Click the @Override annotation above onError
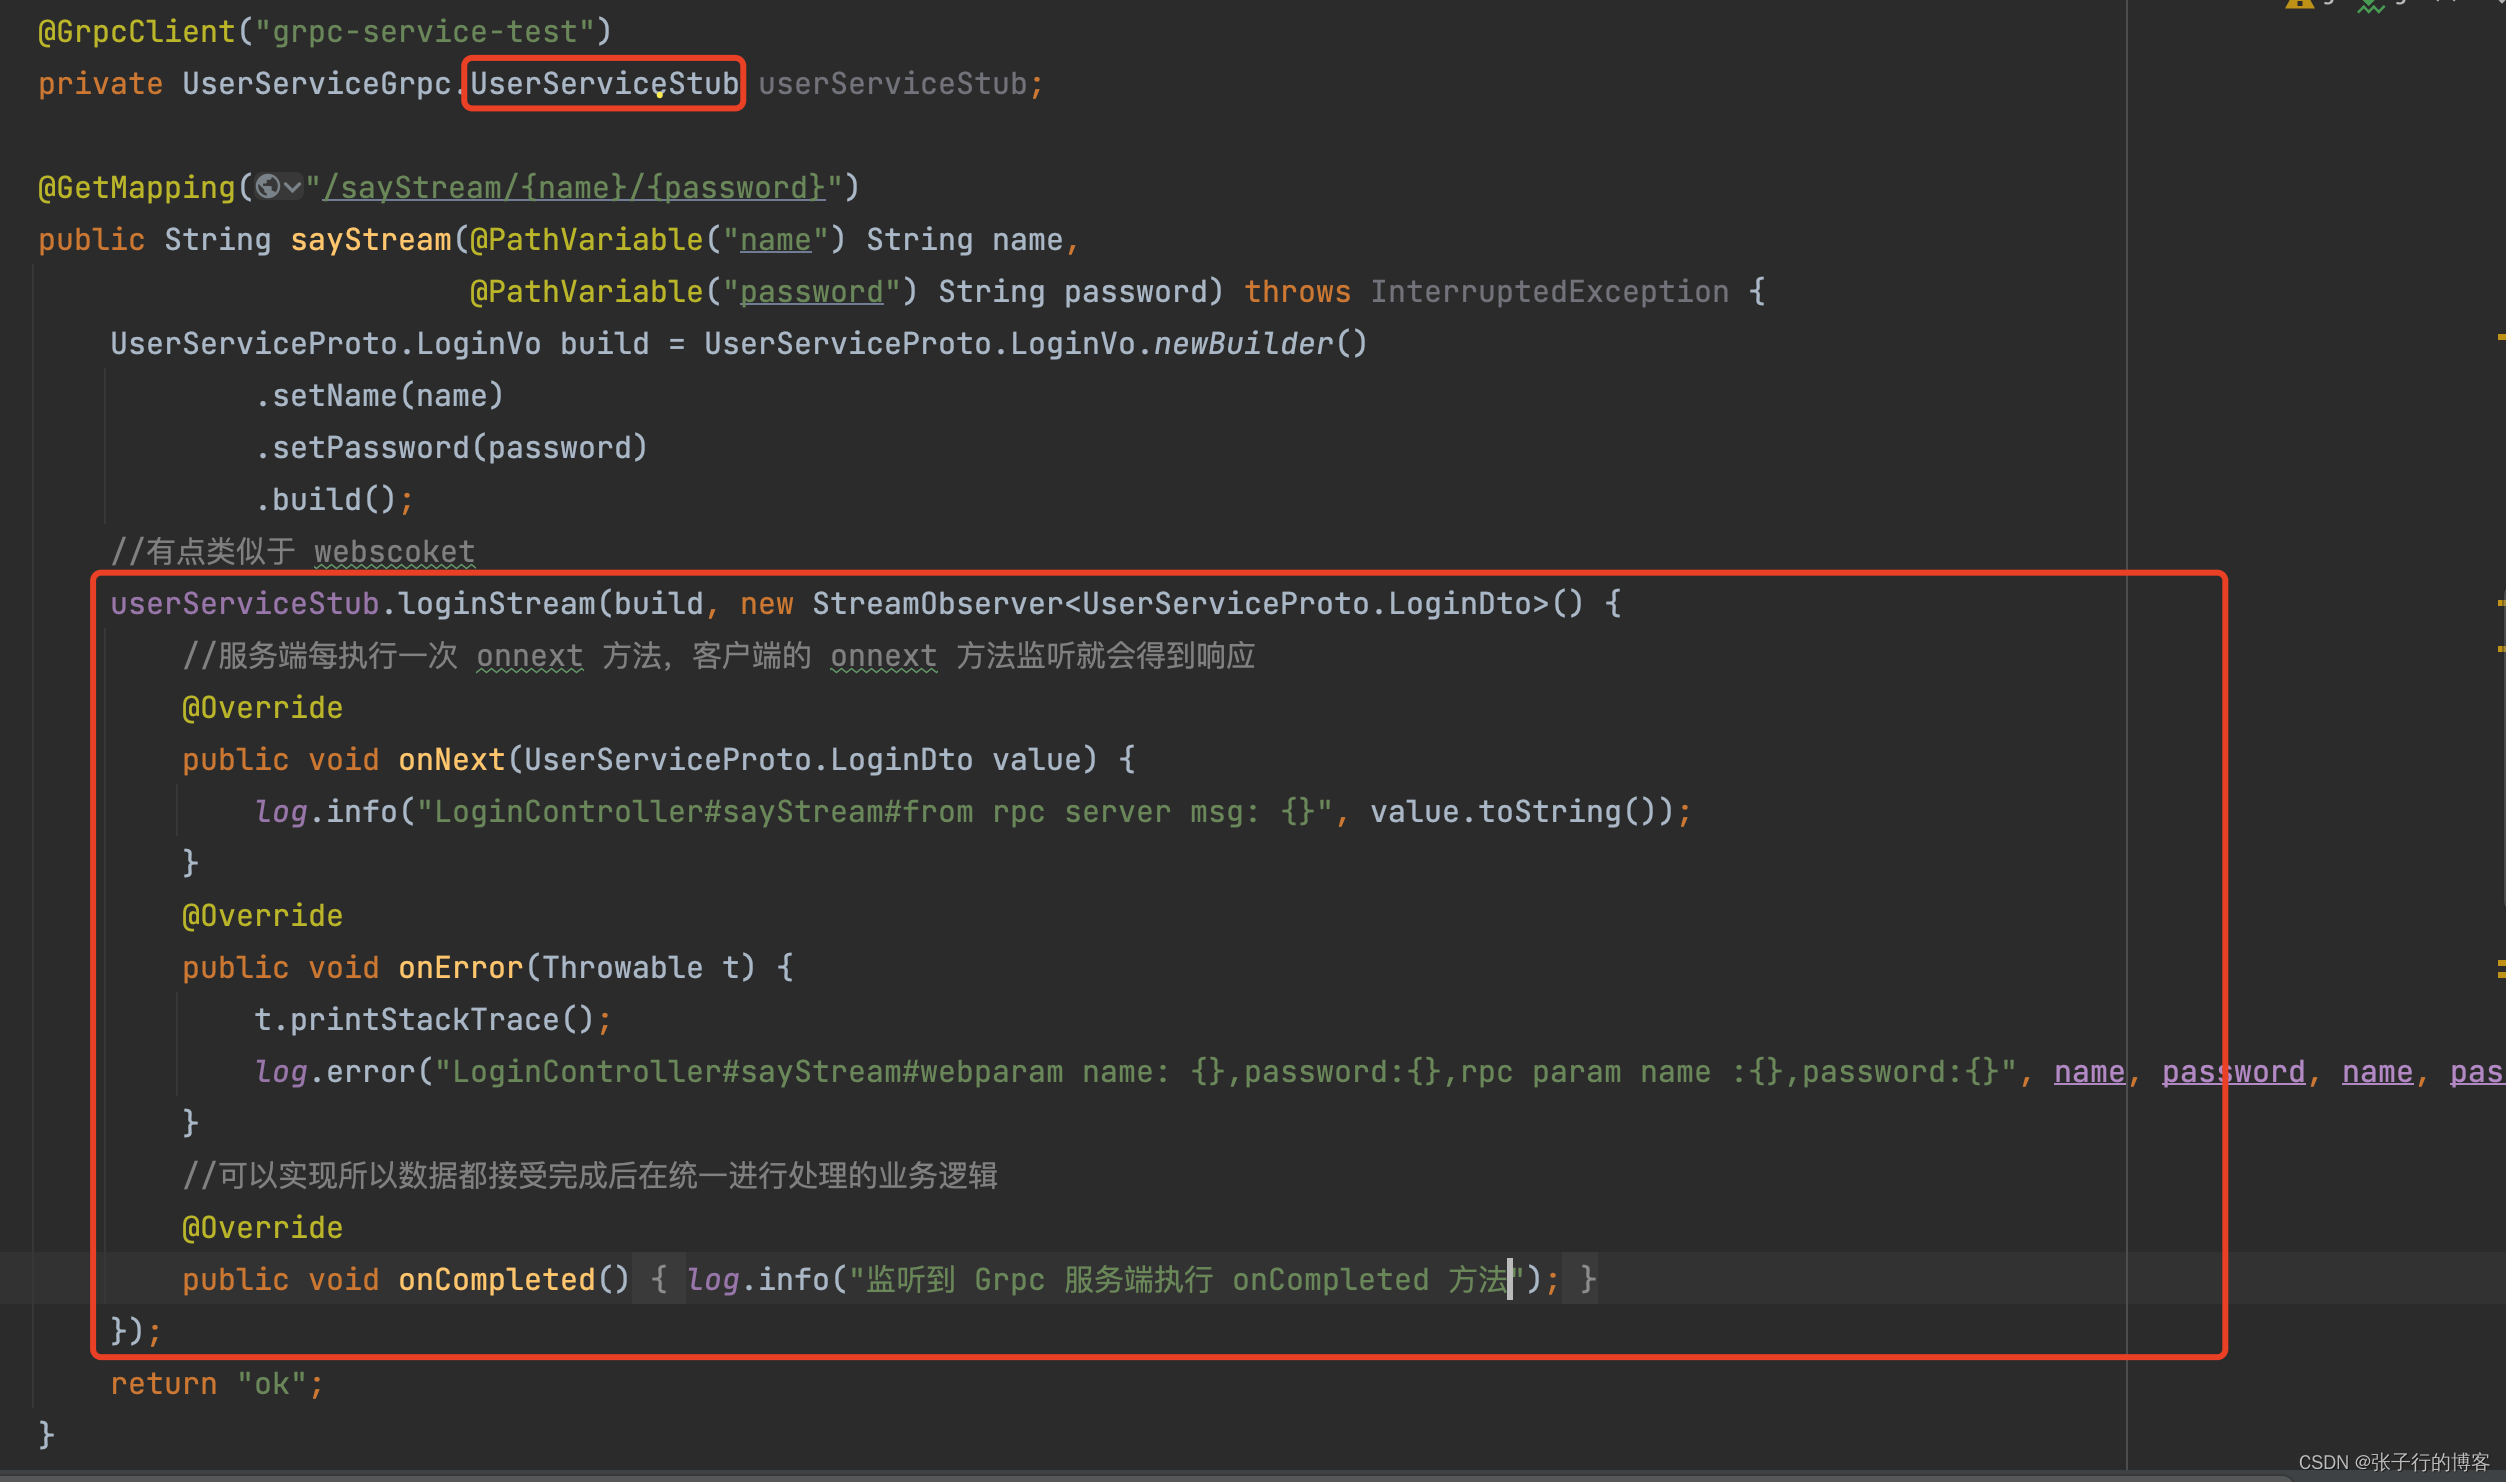Screen dimensions: 2506x1482 pos(263,916)
